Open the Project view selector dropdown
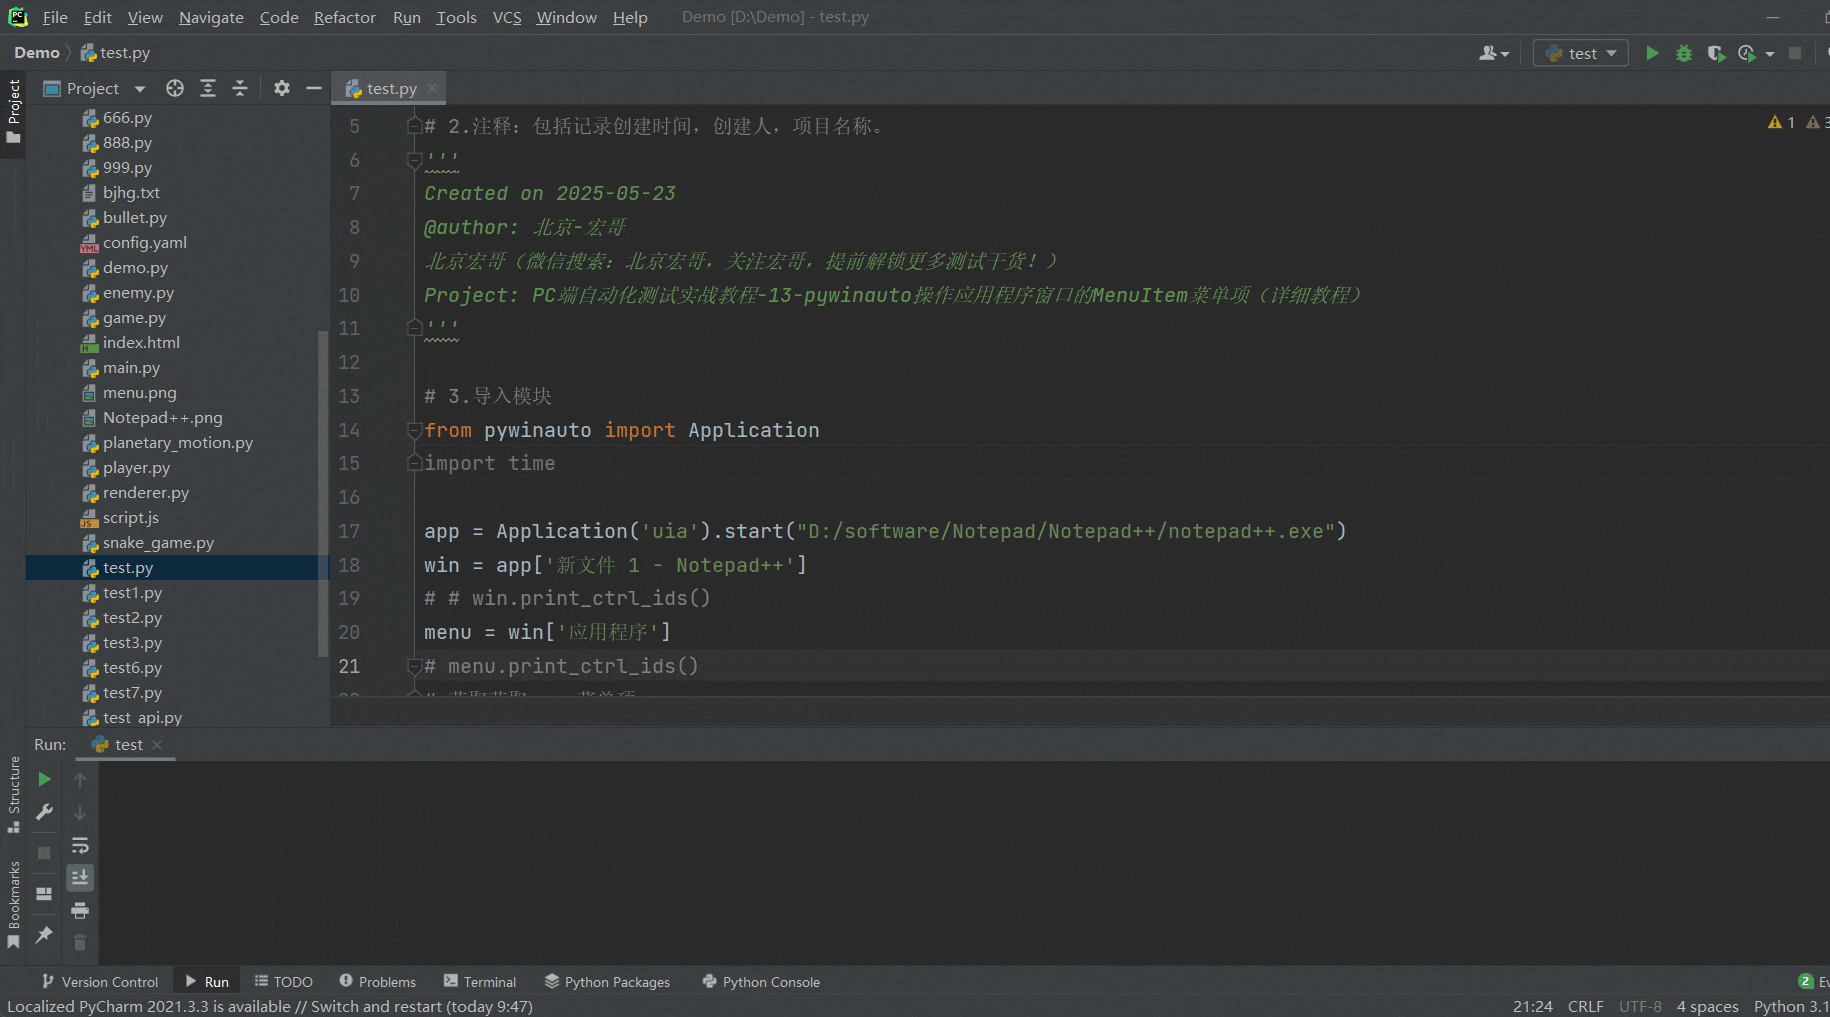 94,88
